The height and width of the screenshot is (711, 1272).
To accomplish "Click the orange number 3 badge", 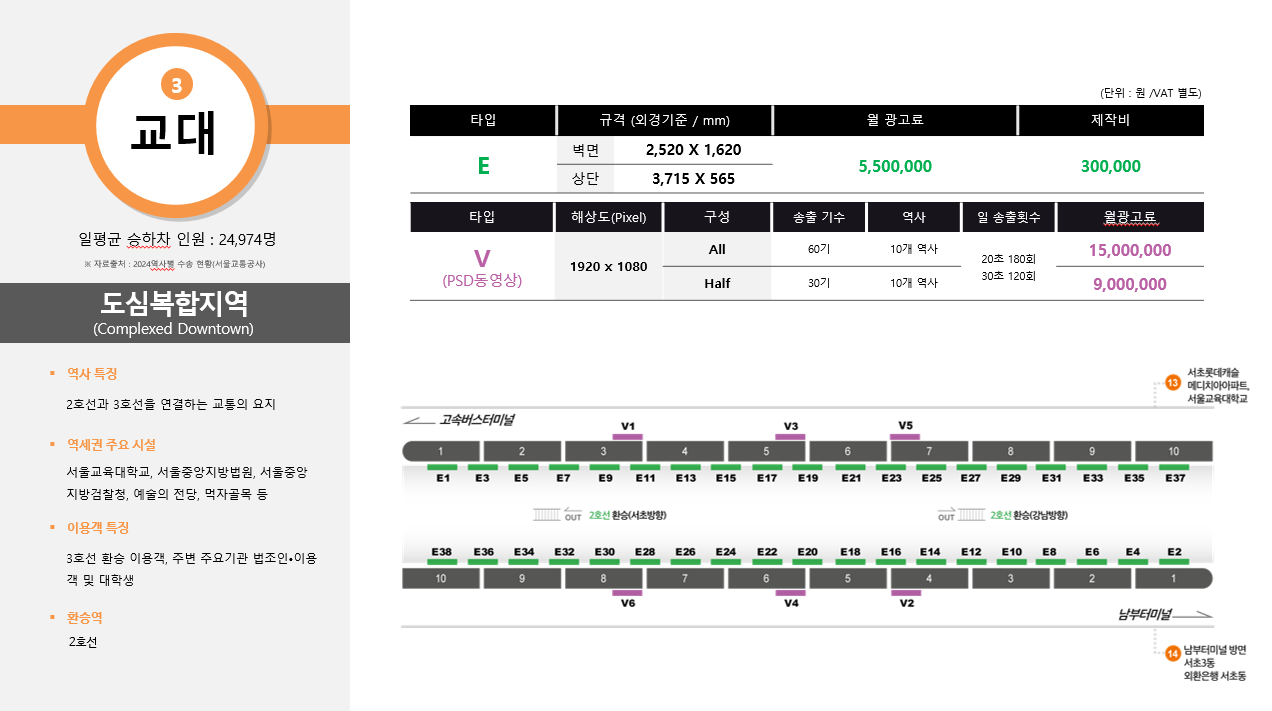I will (x=176, y=86).
